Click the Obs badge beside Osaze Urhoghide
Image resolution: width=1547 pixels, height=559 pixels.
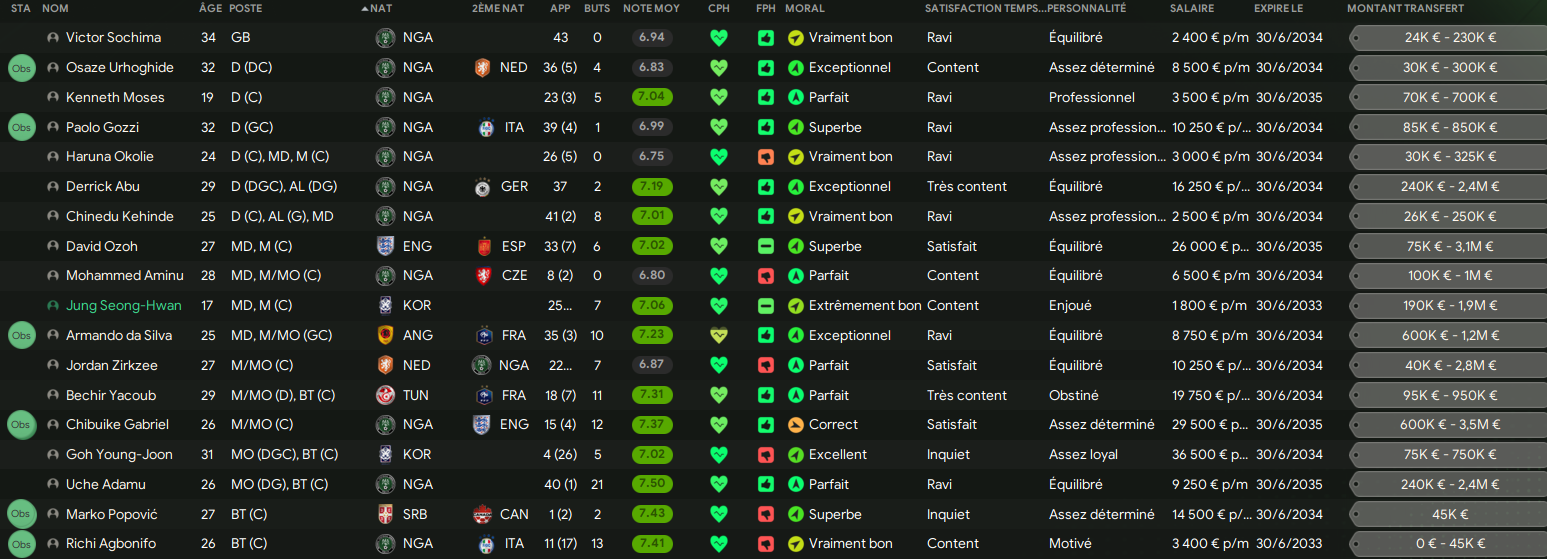[x=21, y=68]
